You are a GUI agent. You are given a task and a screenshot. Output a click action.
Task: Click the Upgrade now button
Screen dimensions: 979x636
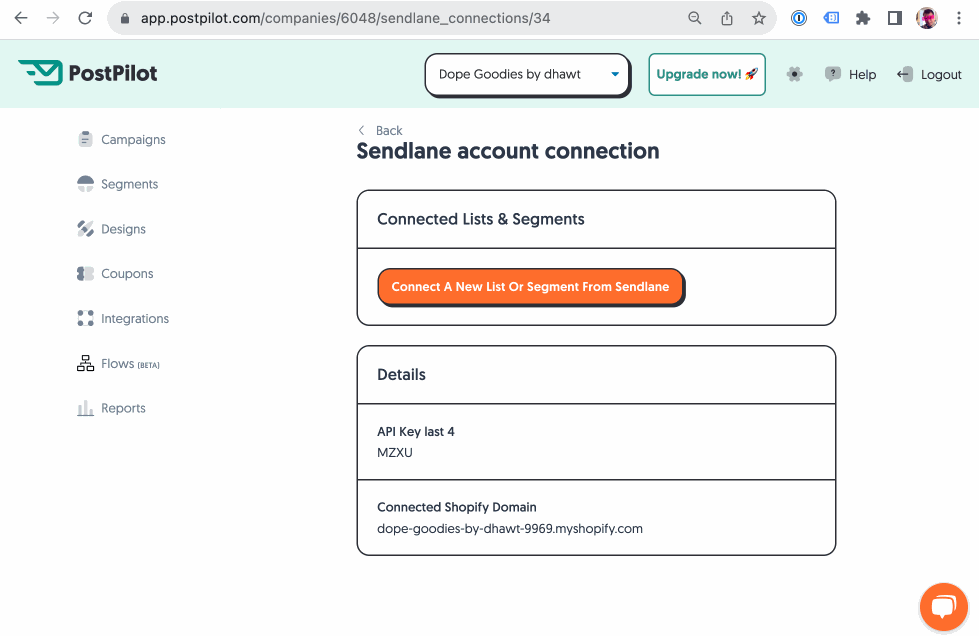[706, 74]
